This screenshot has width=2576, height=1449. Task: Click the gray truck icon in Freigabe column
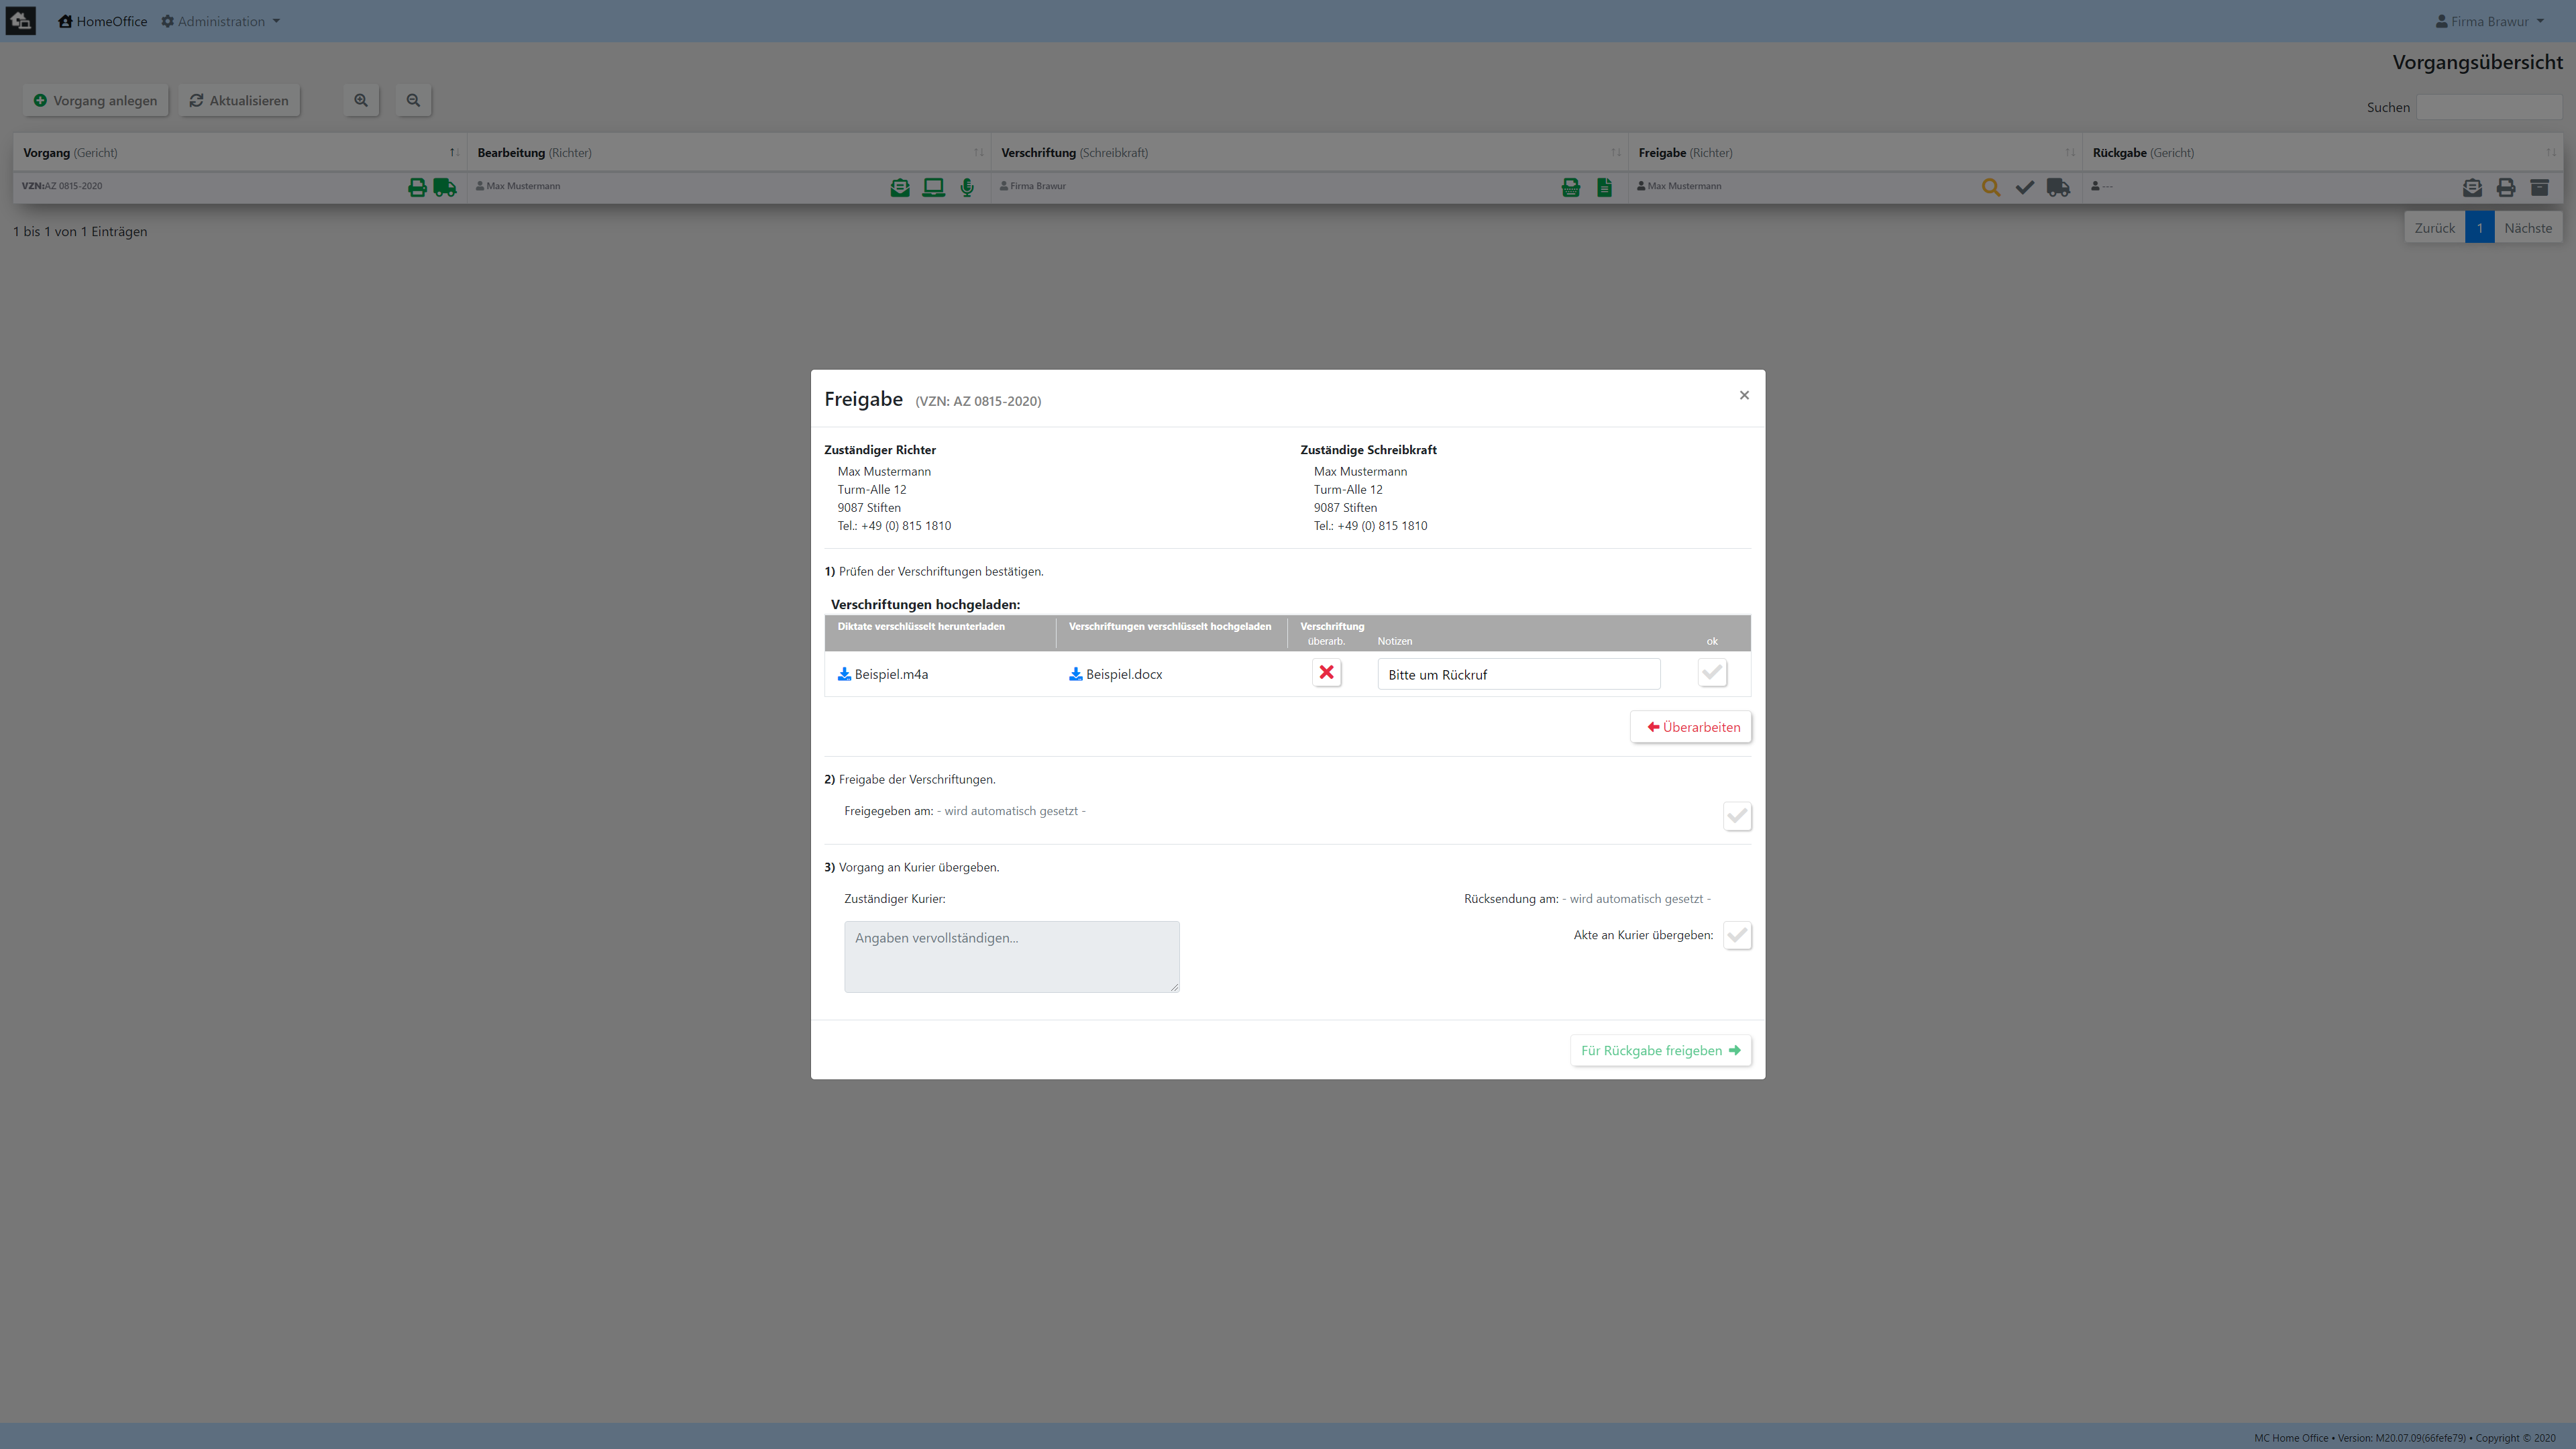click(x=2058, y=187)
